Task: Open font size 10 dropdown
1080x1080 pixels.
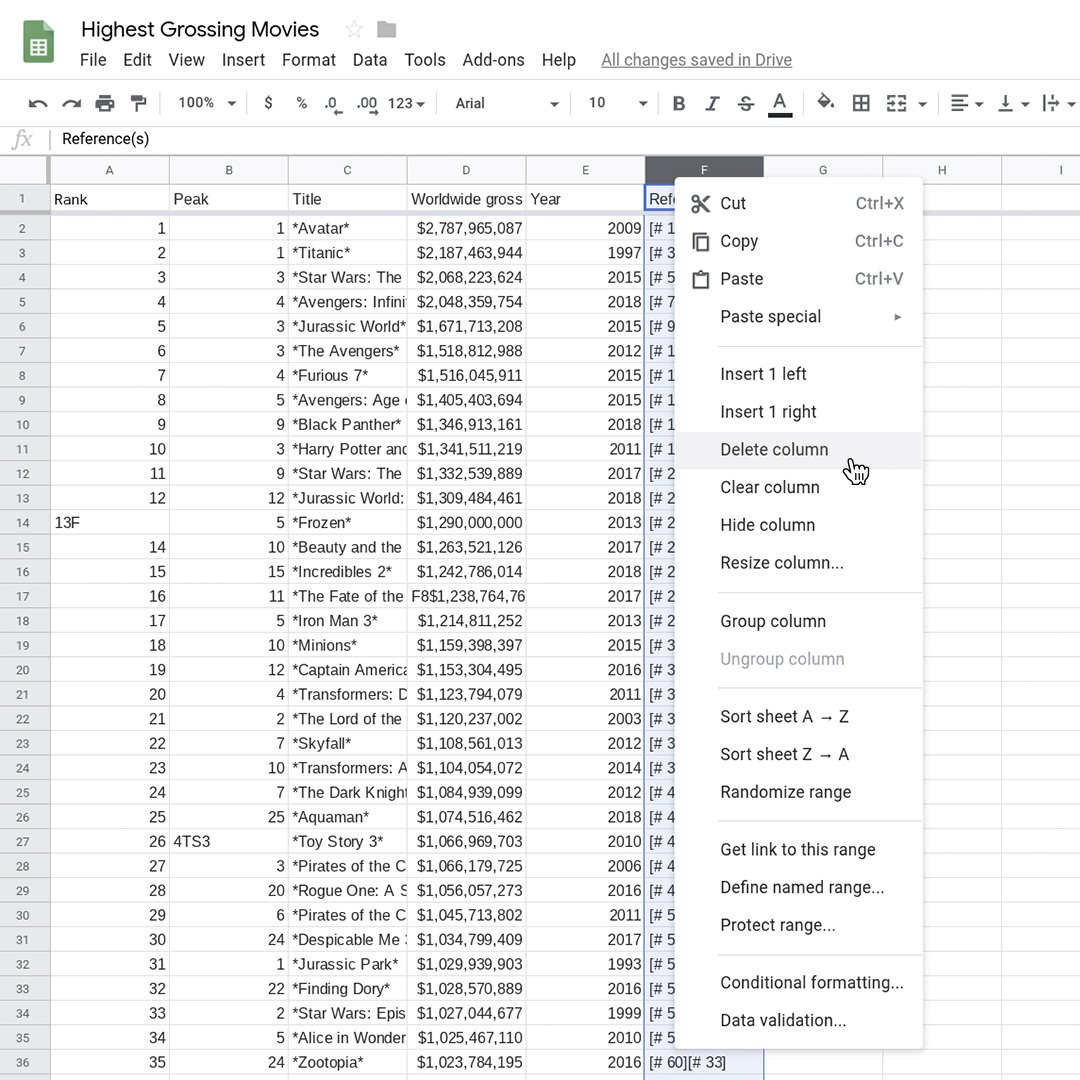Action: pos(617,103)
